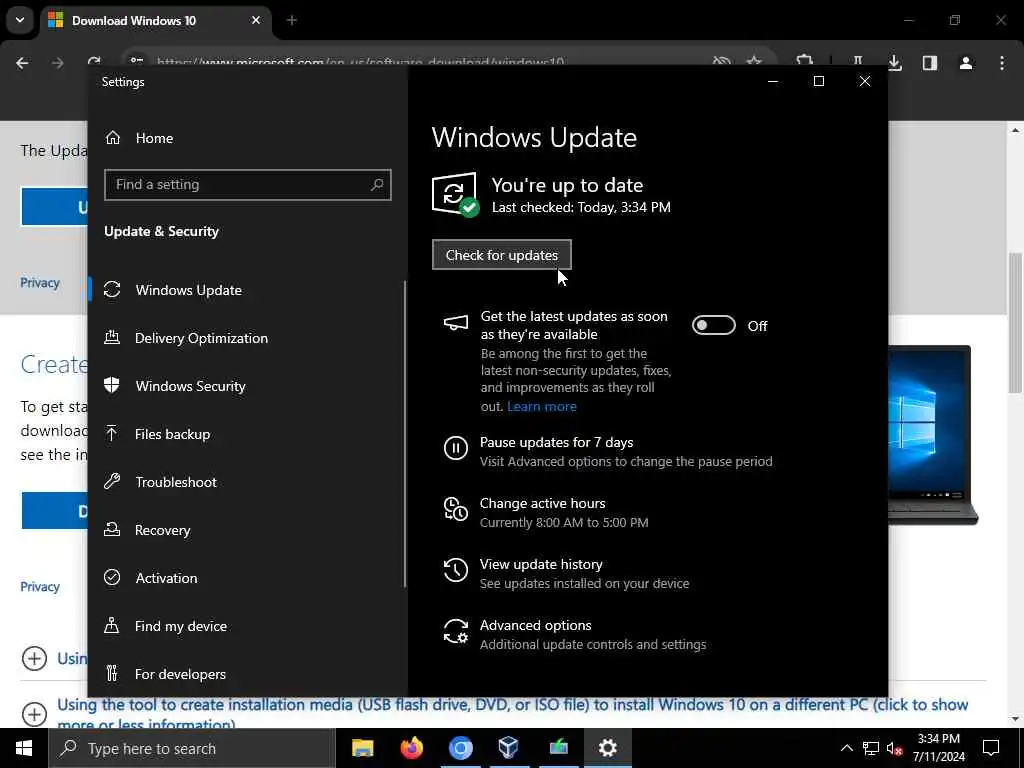Click the pause icon next to Pause updates
The image size is (1024, 768).
(456, 448)
